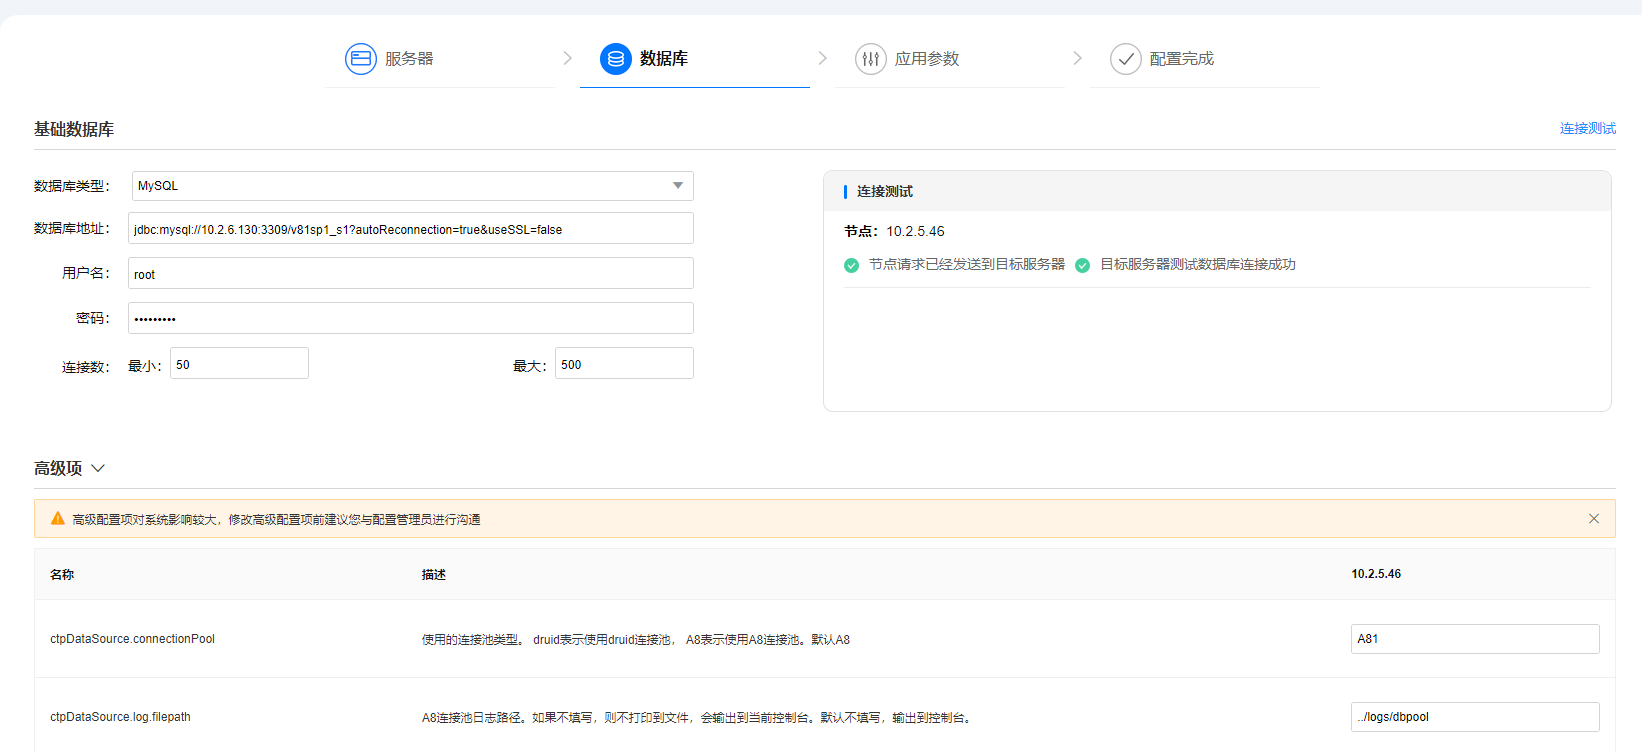Image resolution: width=1642 pixels, height=752 pixels.
Task: Go to the 应用参数 step tab
Action: (926, 59)
